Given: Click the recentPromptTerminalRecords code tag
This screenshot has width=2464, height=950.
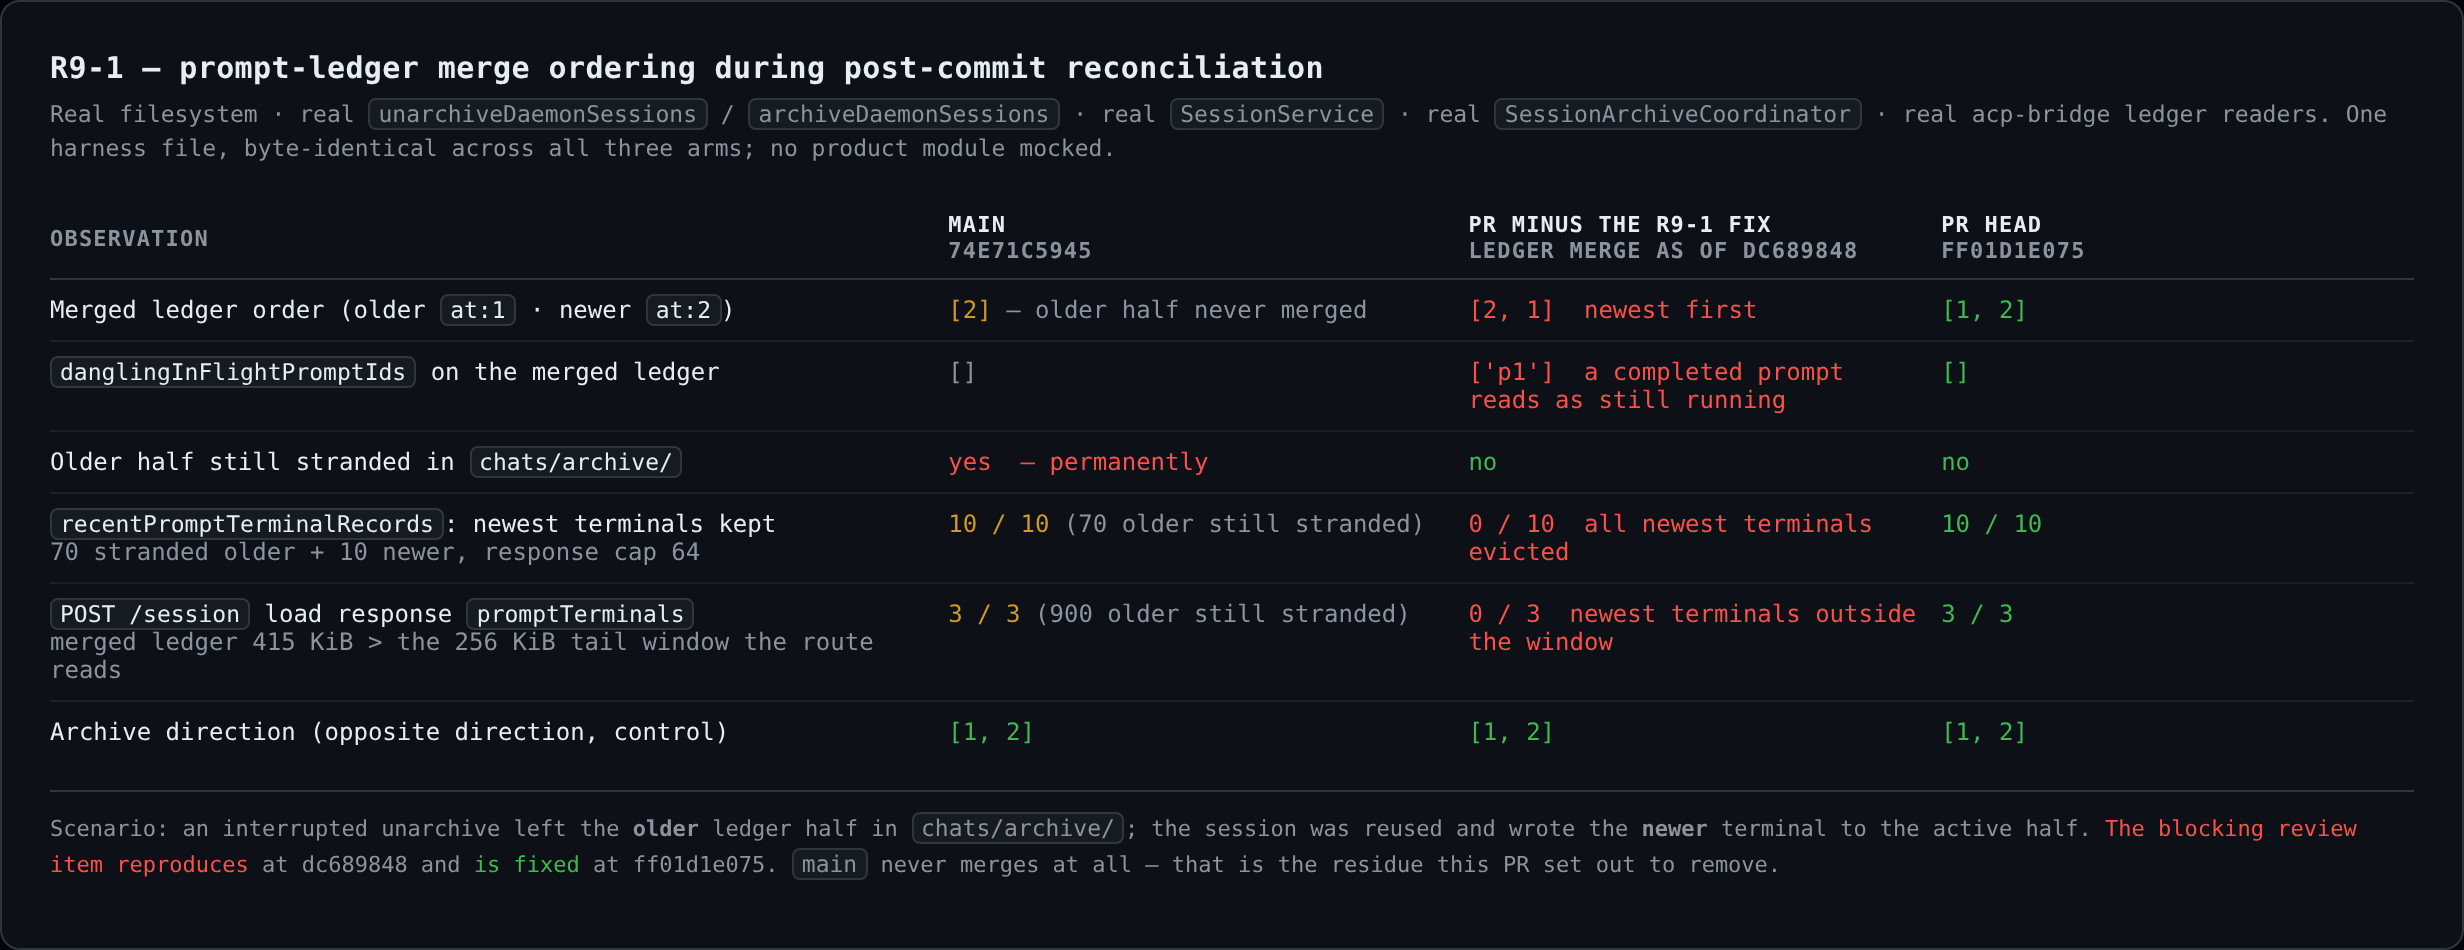Looking at the screenshot, I should [247, 524].
